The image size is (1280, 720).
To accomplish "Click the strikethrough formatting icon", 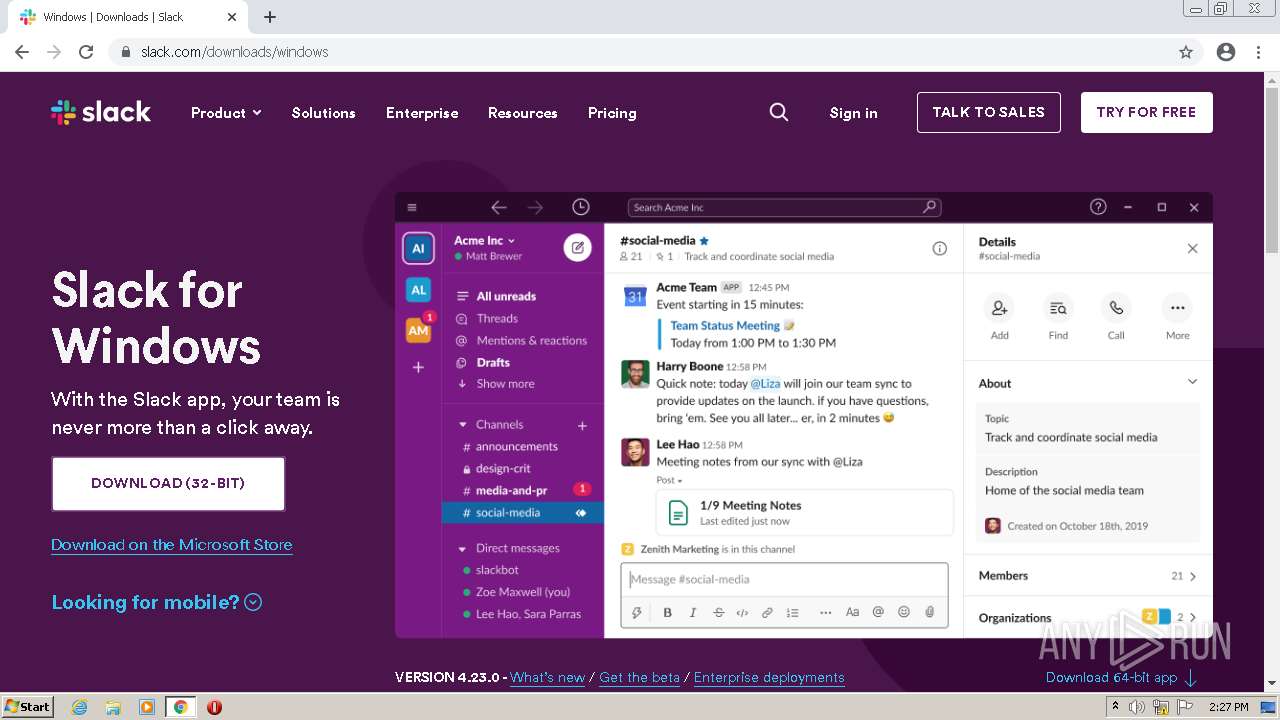I will coord(718,612).
